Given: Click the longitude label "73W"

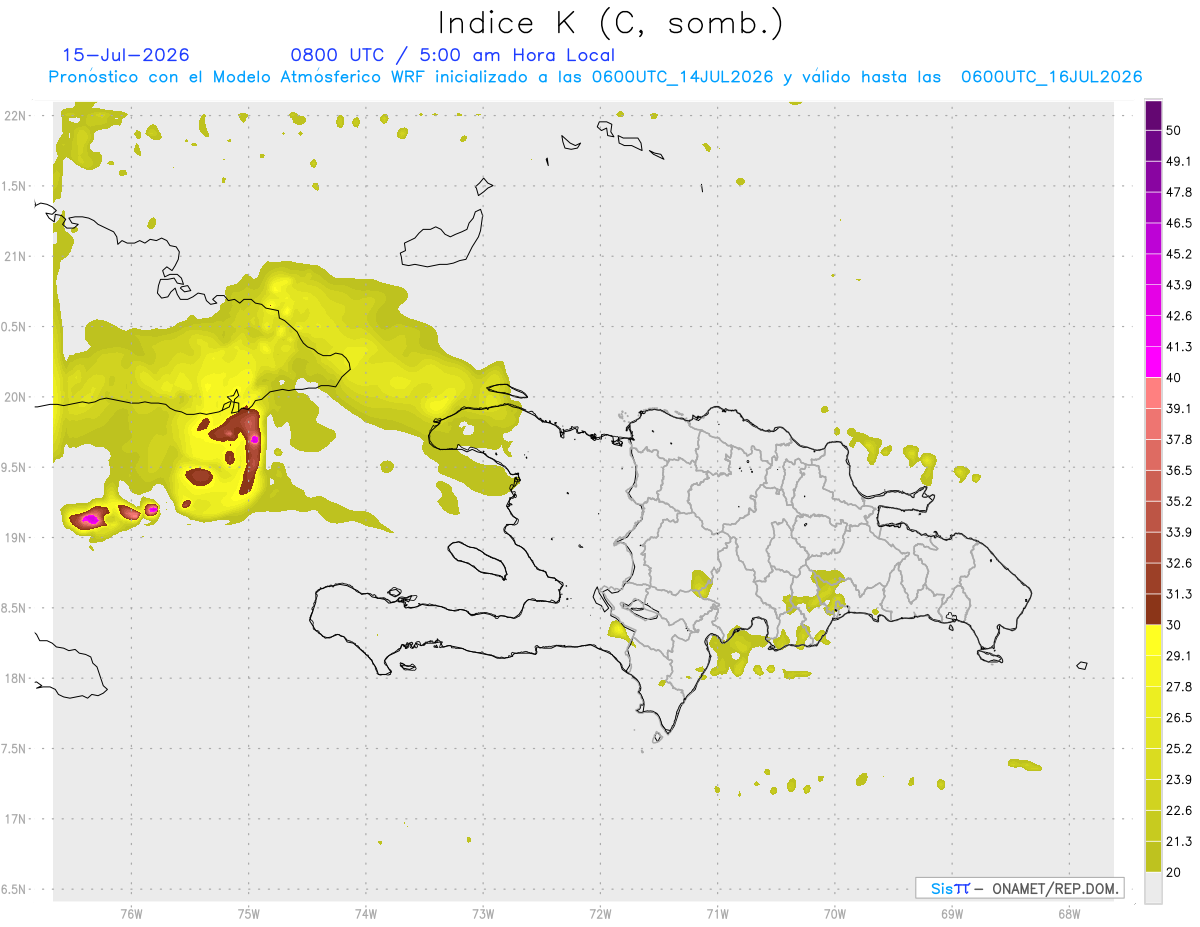Looking at the screenshot, I should (483, 914).
